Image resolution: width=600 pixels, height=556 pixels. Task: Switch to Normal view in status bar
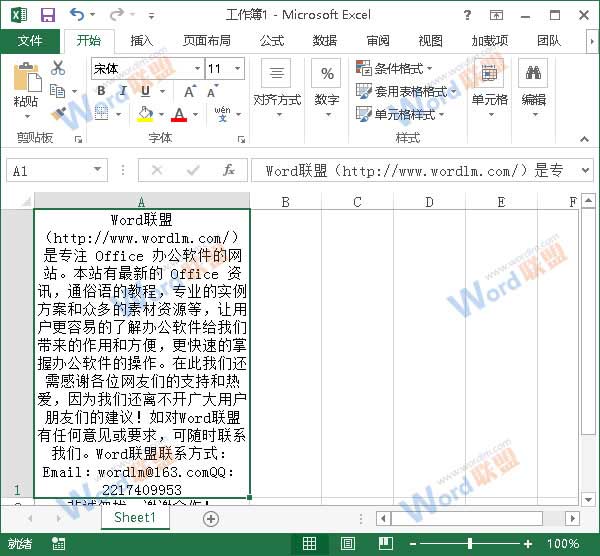point(310,543)
